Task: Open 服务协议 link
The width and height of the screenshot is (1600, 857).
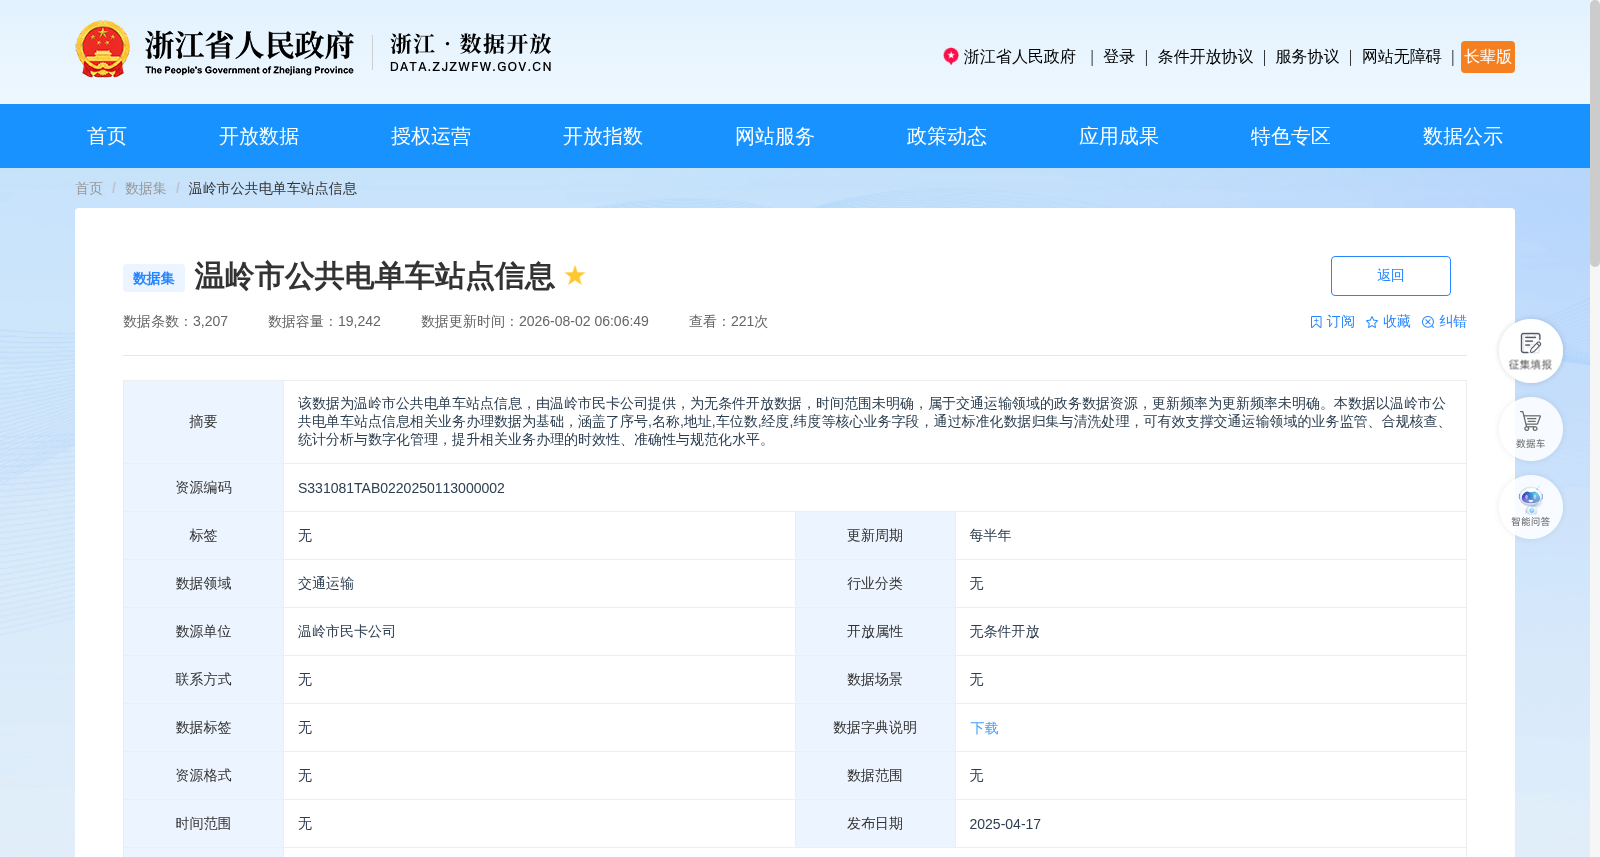Action: (1307, 57)
